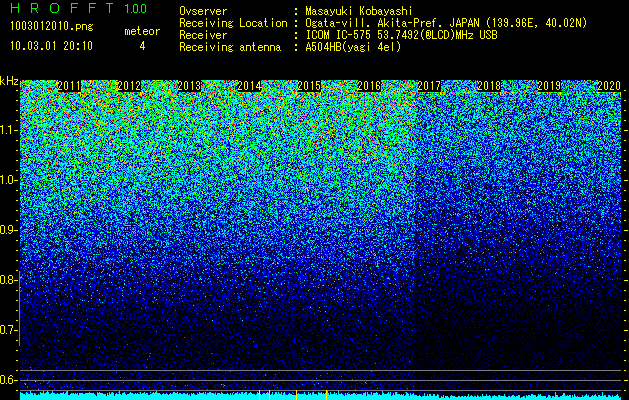Select observer name Masayuki Kobayashi
629x400 pixels.
[359, 12]
